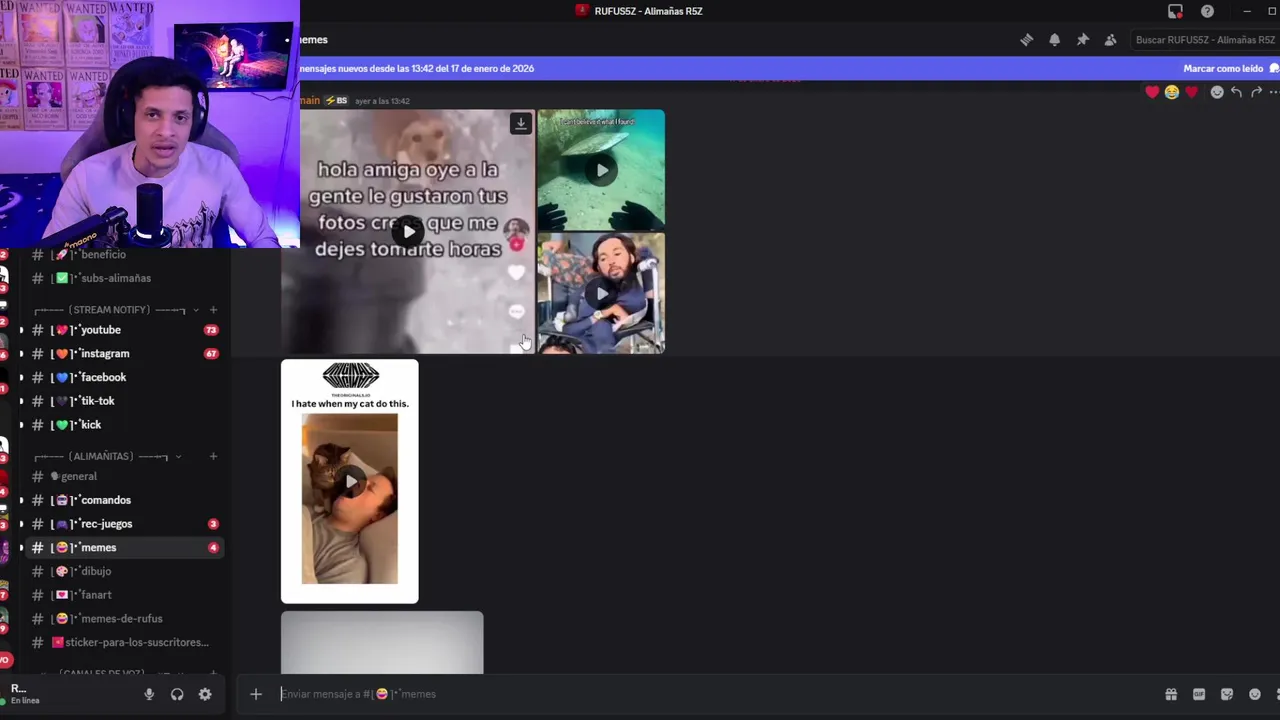Open the gift icon in message bar
This screenshot has width=1280, height=720.
pos(1171,694)
